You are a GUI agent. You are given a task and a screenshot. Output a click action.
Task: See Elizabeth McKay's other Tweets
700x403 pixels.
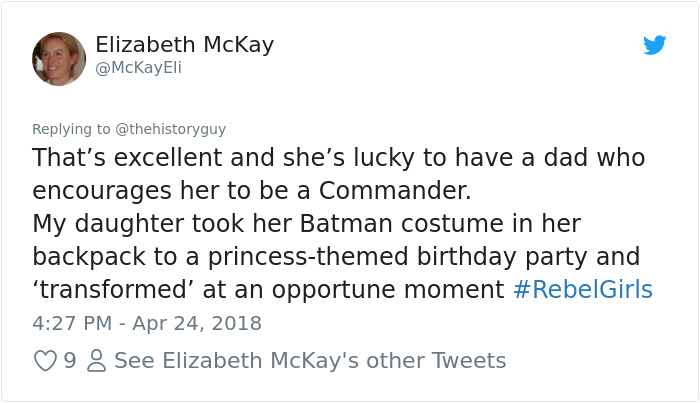(x=310, y=361)
